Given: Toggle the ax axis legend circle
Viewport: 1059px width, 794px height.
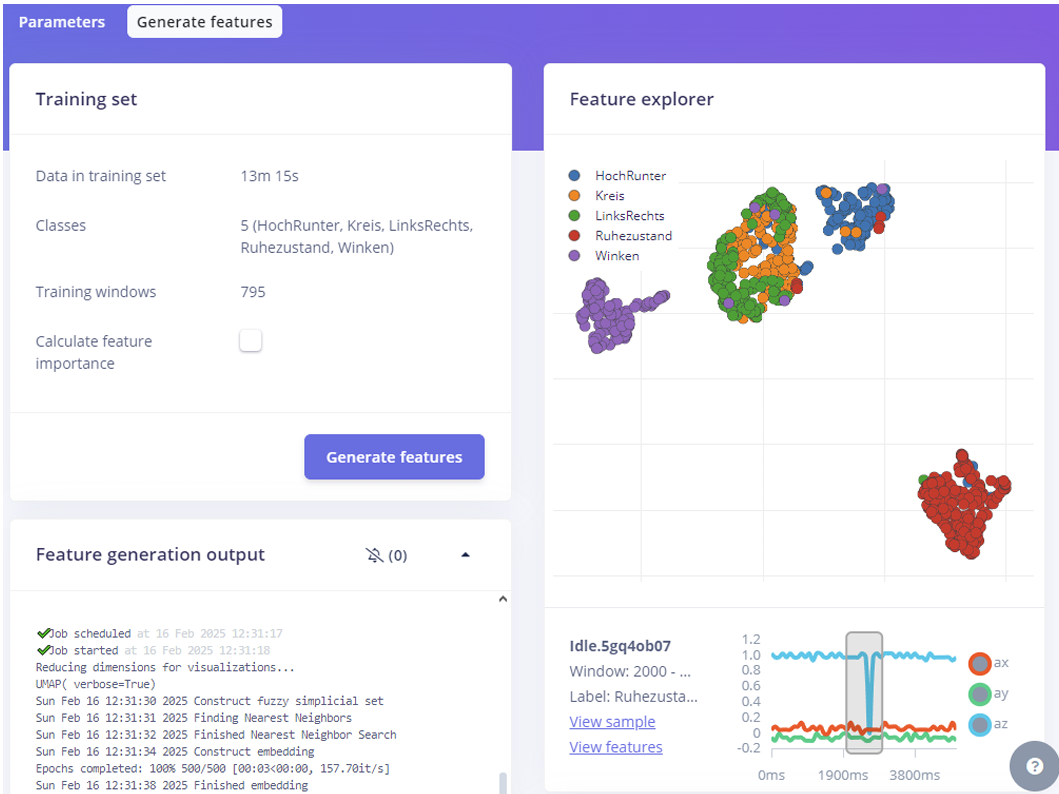Looking at the screenshot, I should coord(979,663).
